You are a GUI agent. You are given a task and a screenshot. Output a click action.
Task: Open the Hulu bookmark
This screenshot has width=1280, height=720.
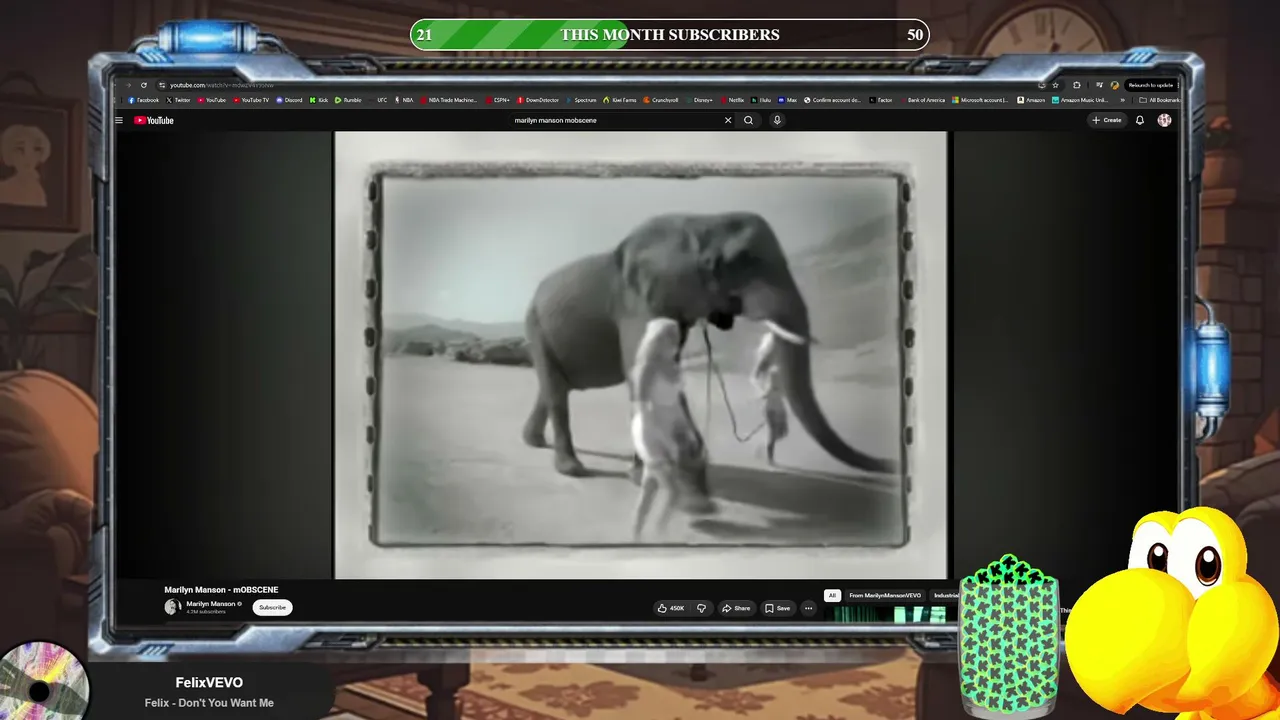click(x=761, y=100)
